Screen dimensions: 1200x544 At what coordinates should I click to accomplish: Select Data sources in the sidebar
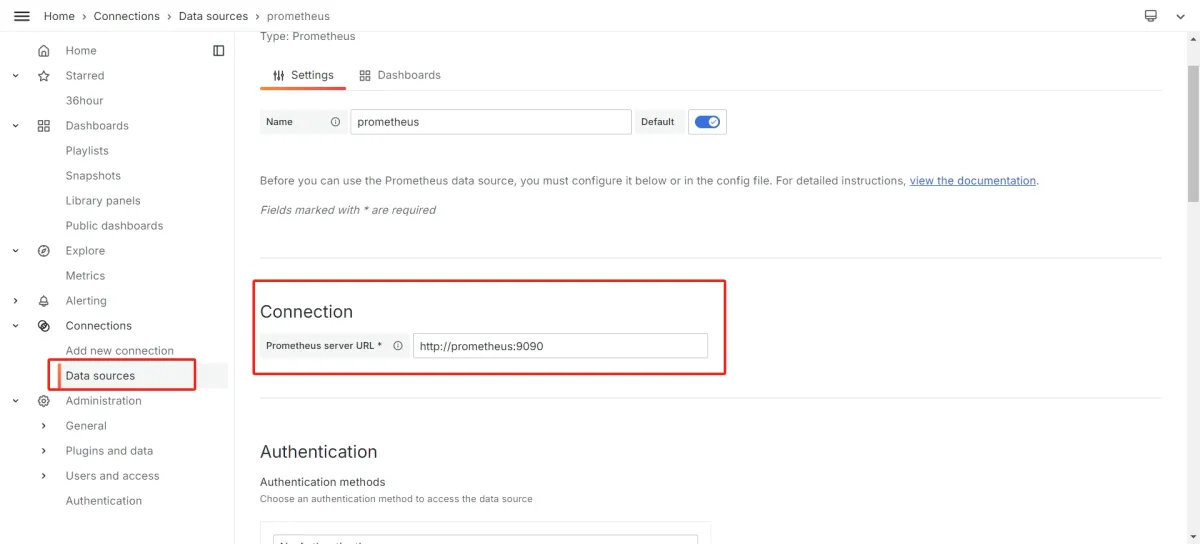pyautogui.click(x=100, y=376)
